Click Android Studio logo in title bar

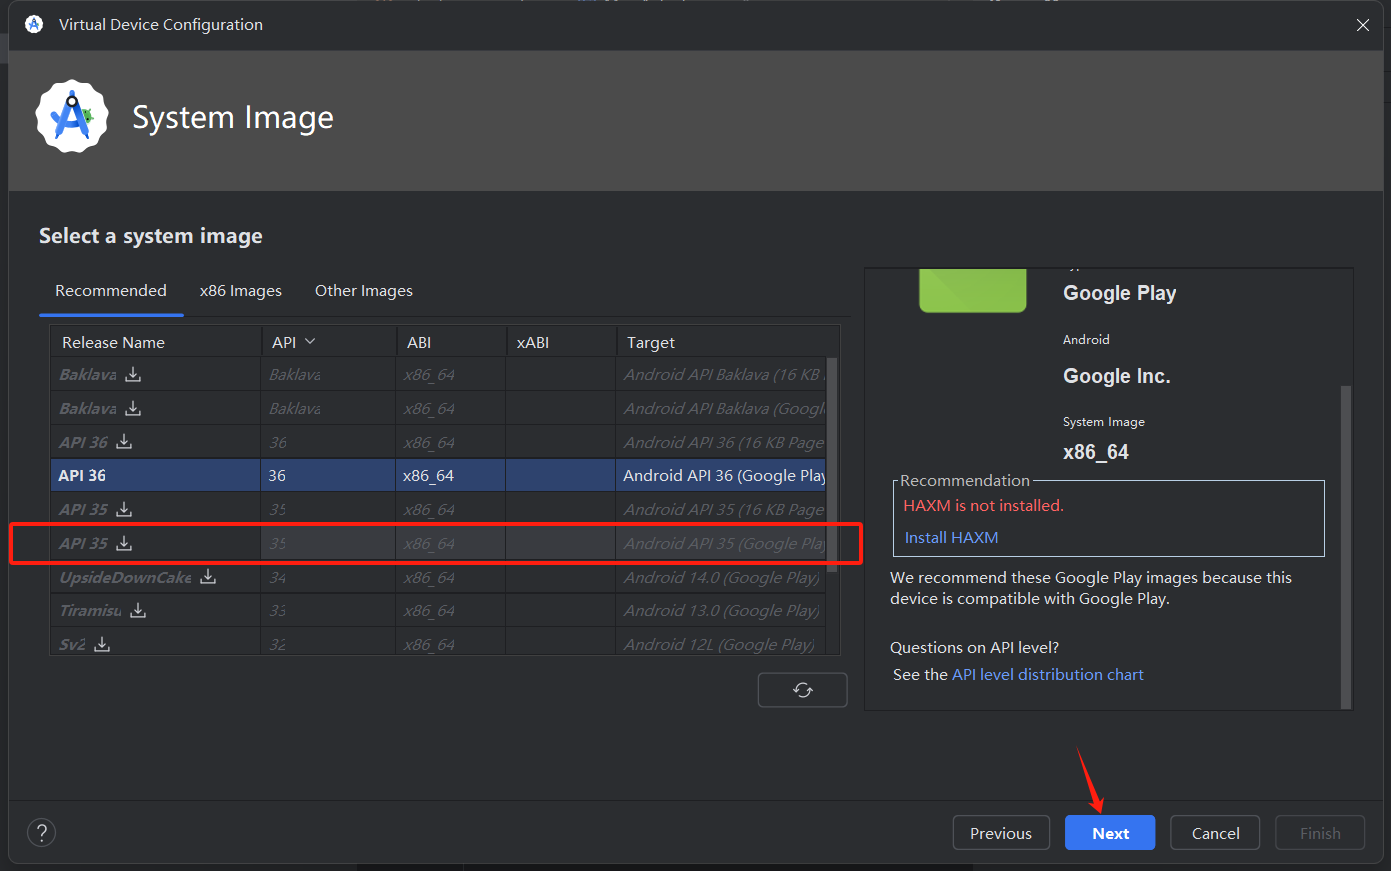(34, 24)
